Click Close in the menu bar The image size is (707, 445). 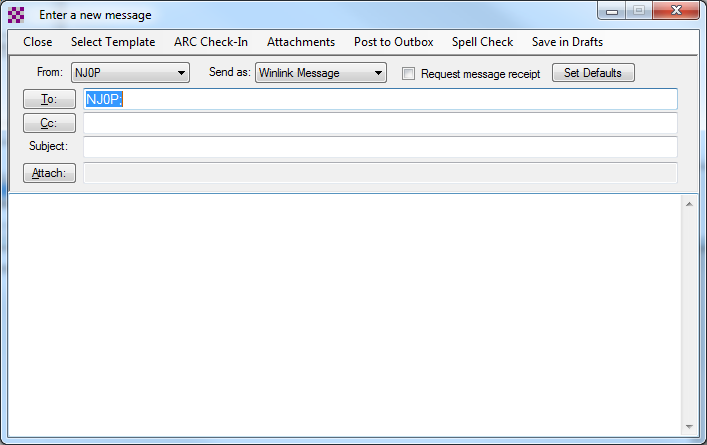pos(38,42)
